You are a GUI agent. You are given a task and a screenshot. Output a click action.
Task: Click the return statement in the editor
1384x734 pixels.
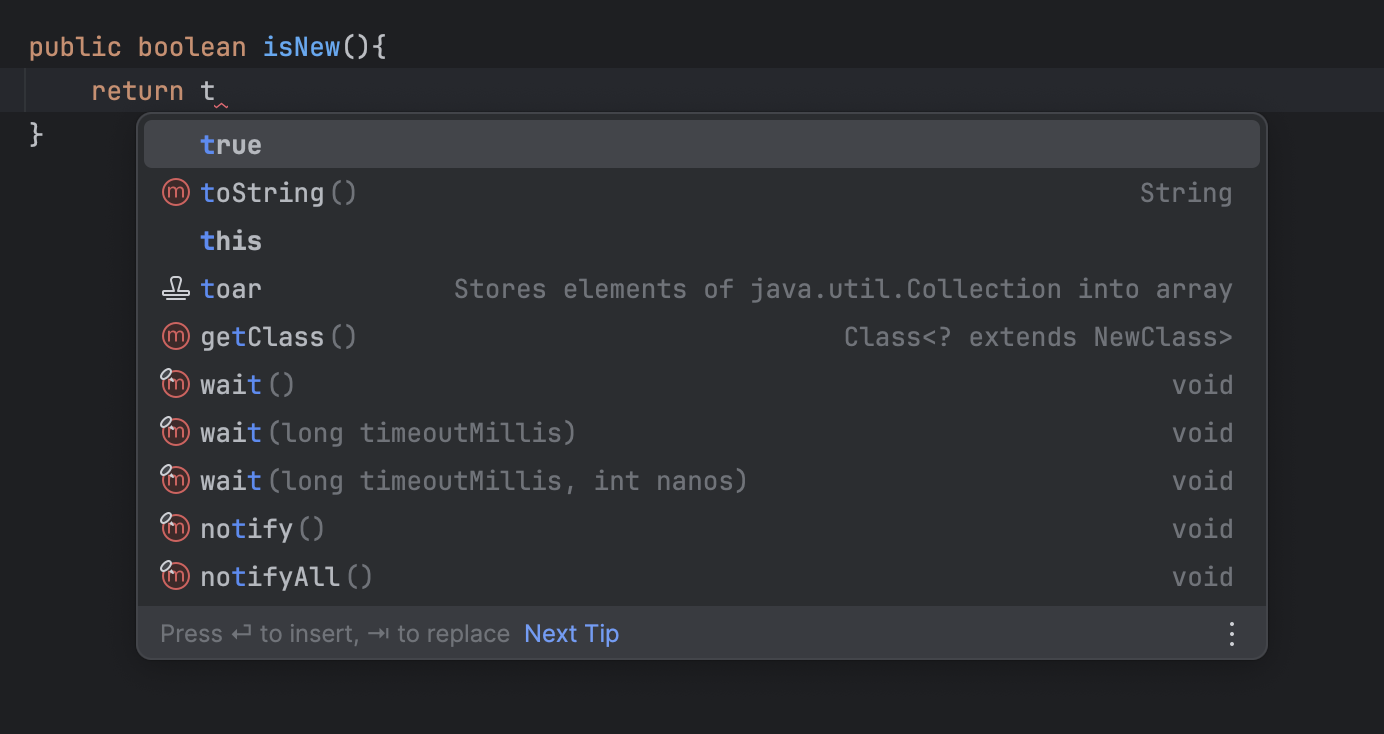[137, 91]
